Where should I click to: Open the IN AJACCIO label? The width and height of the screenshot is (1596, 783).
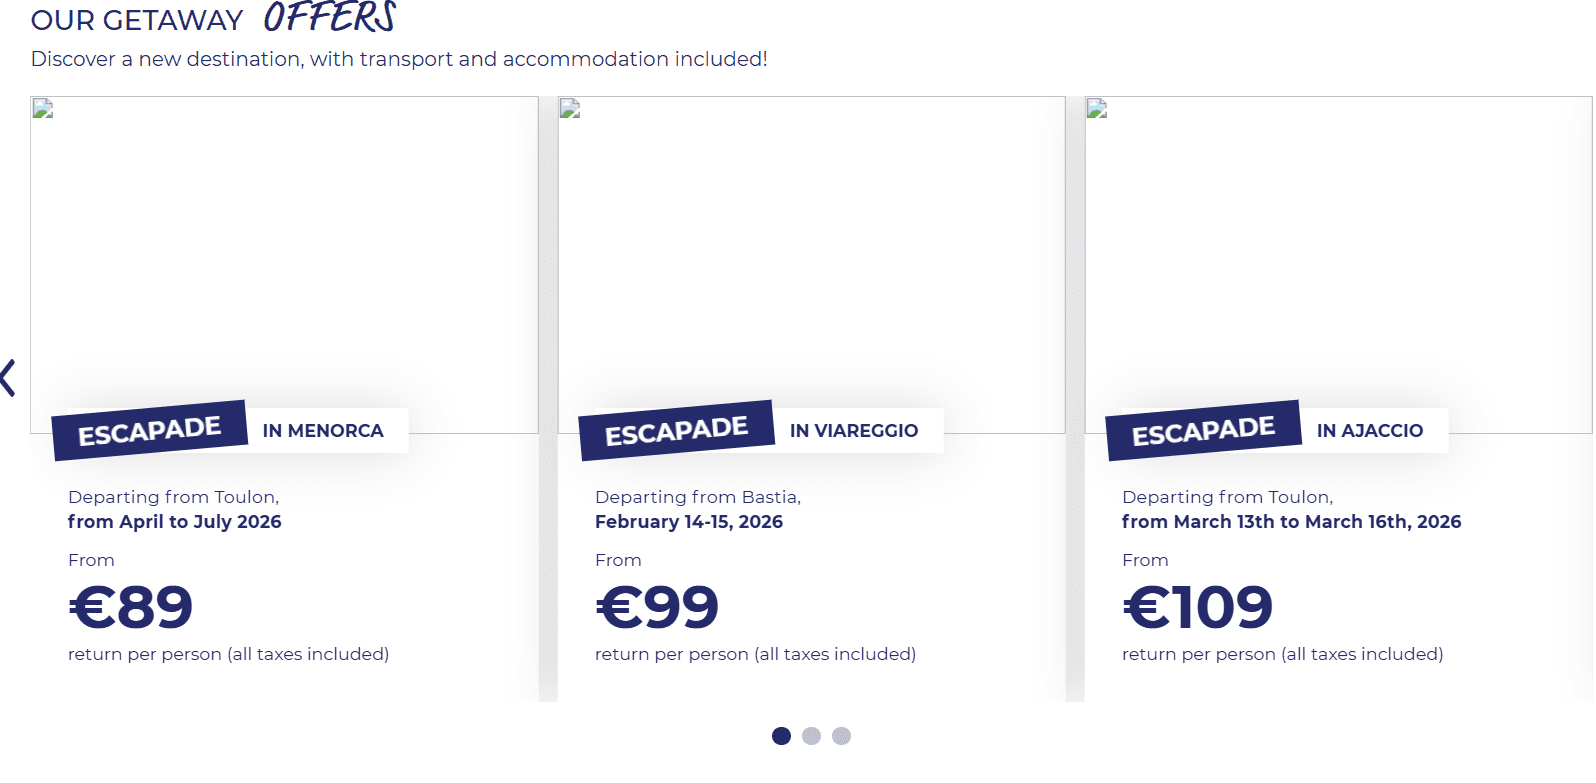[x=1370, y=431]
